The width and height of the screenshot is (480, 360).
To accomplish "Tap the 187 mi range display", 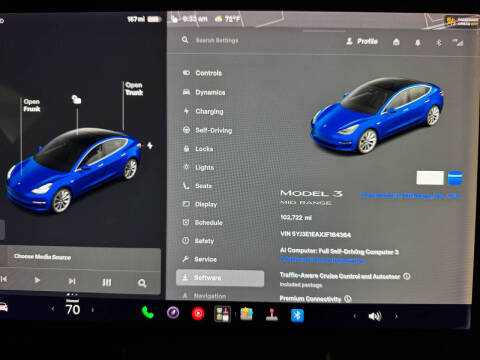I will (x=136, y=19).
